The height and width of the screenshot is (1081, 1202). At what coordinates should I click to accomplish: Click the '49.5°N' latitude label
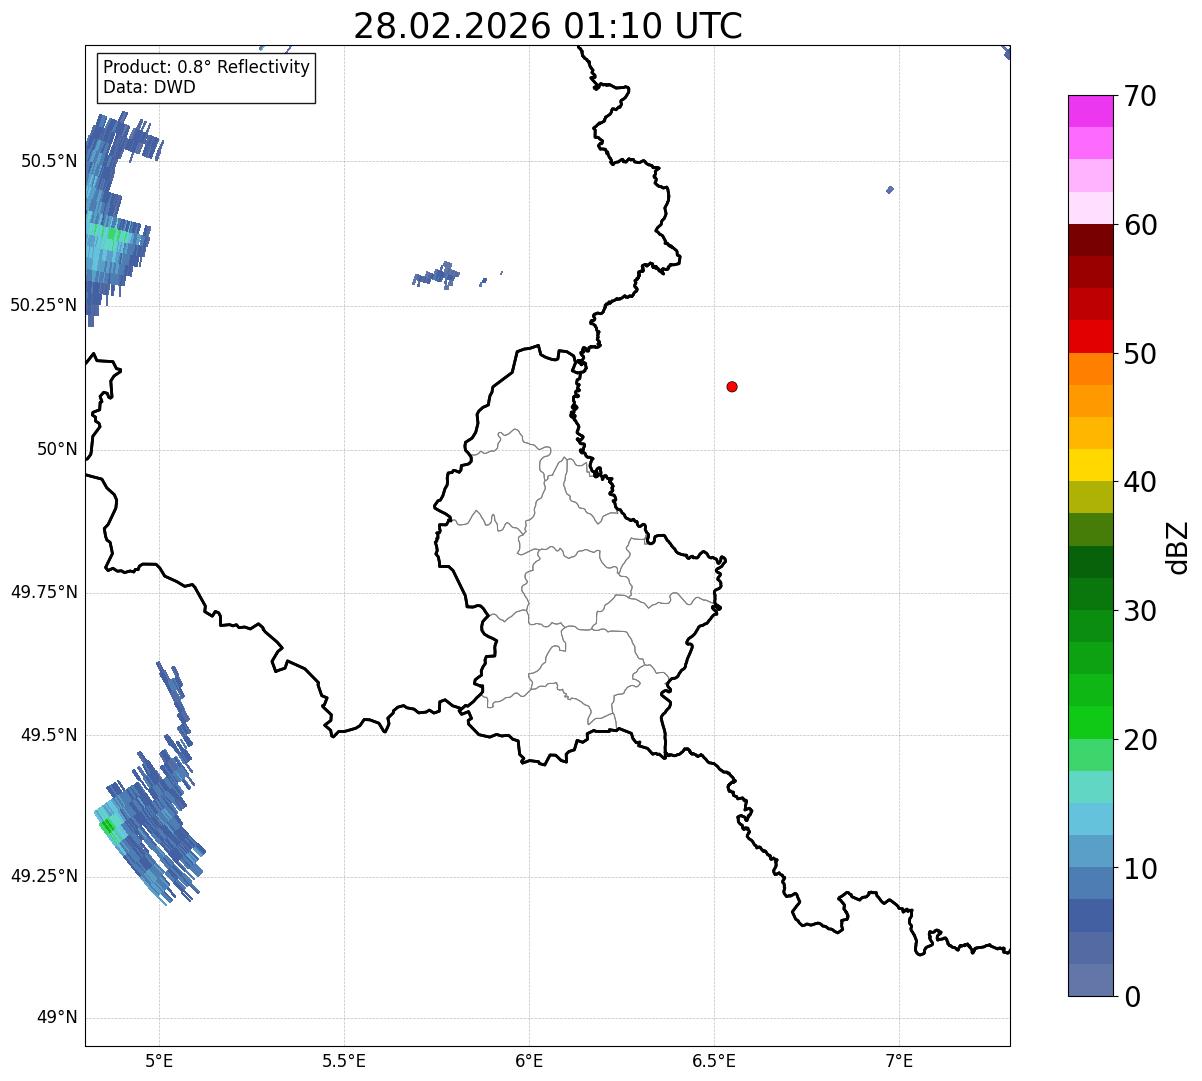(x=49, y=735)
